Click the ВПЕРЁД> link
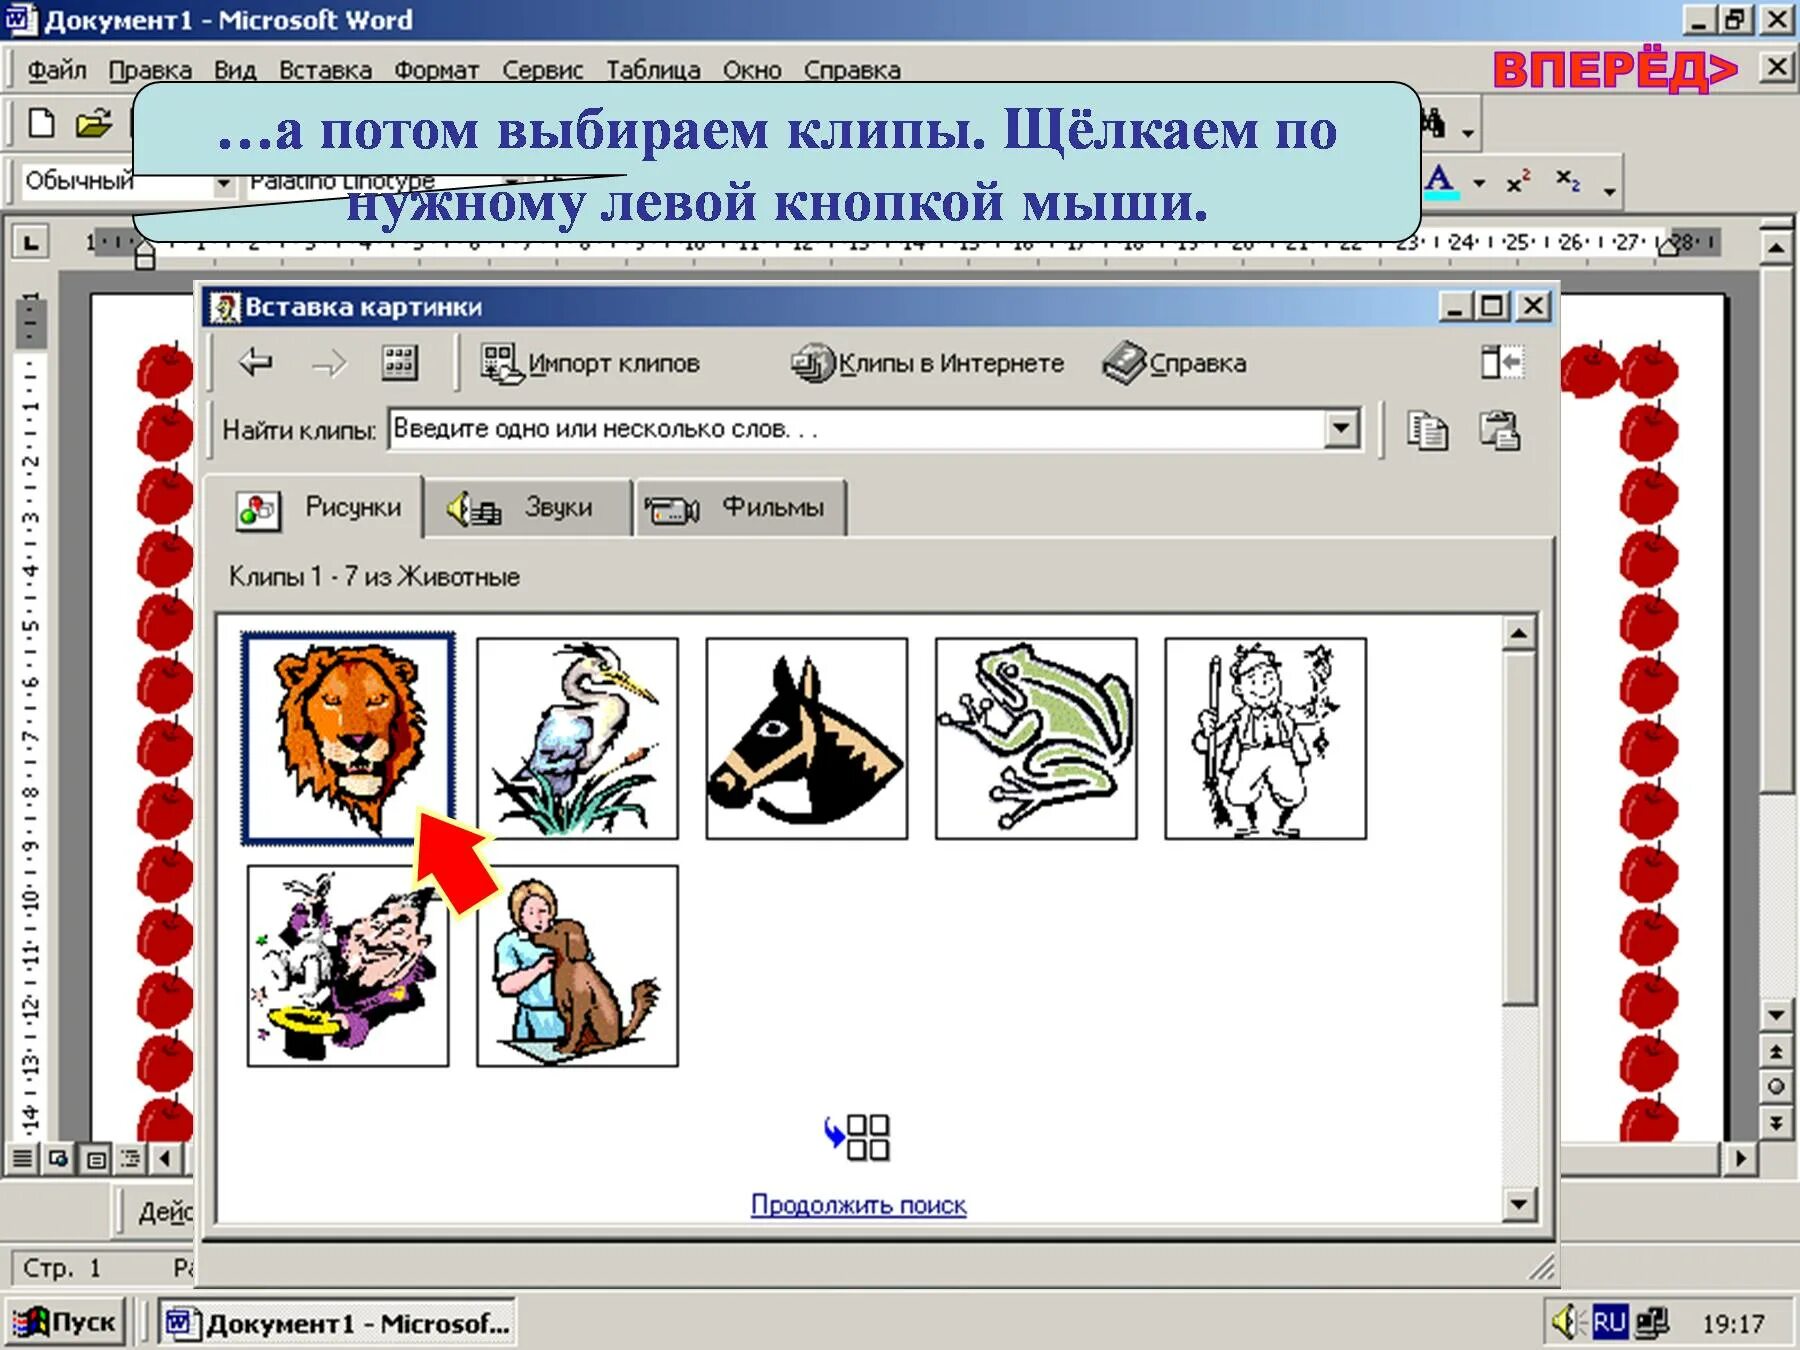The height and width of the screenshot is (1350, 1800). click(x=1614, y=70)
